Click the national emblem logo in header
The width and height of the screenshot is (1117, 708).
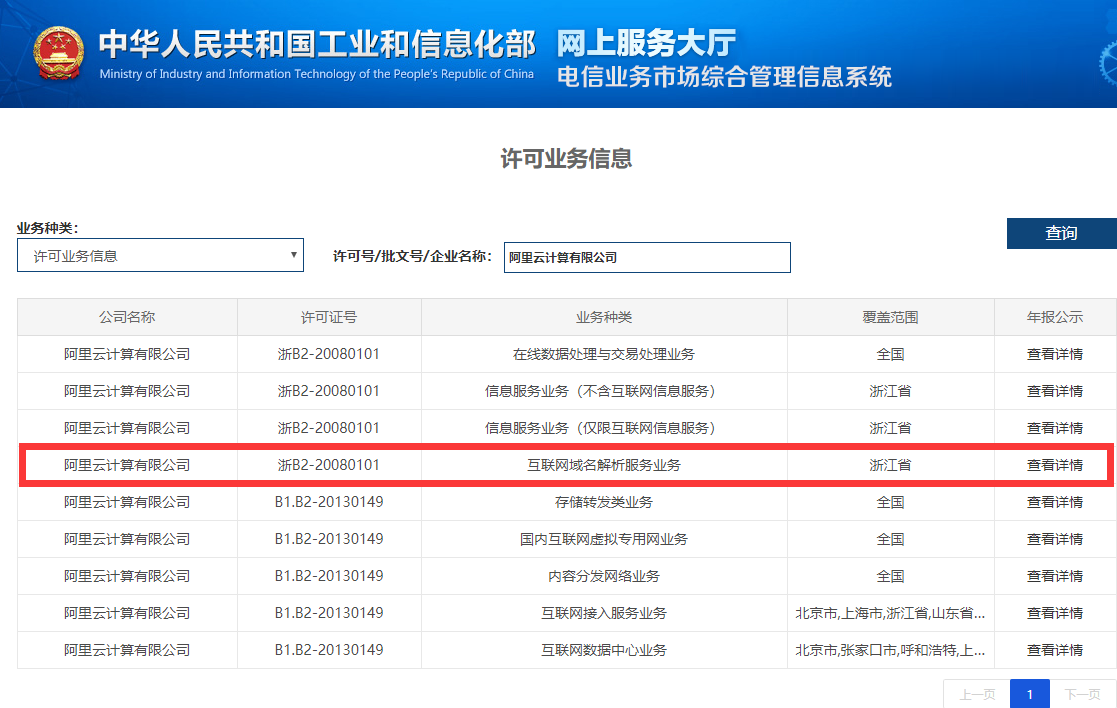pyautogui.click(x=58, y=53)
